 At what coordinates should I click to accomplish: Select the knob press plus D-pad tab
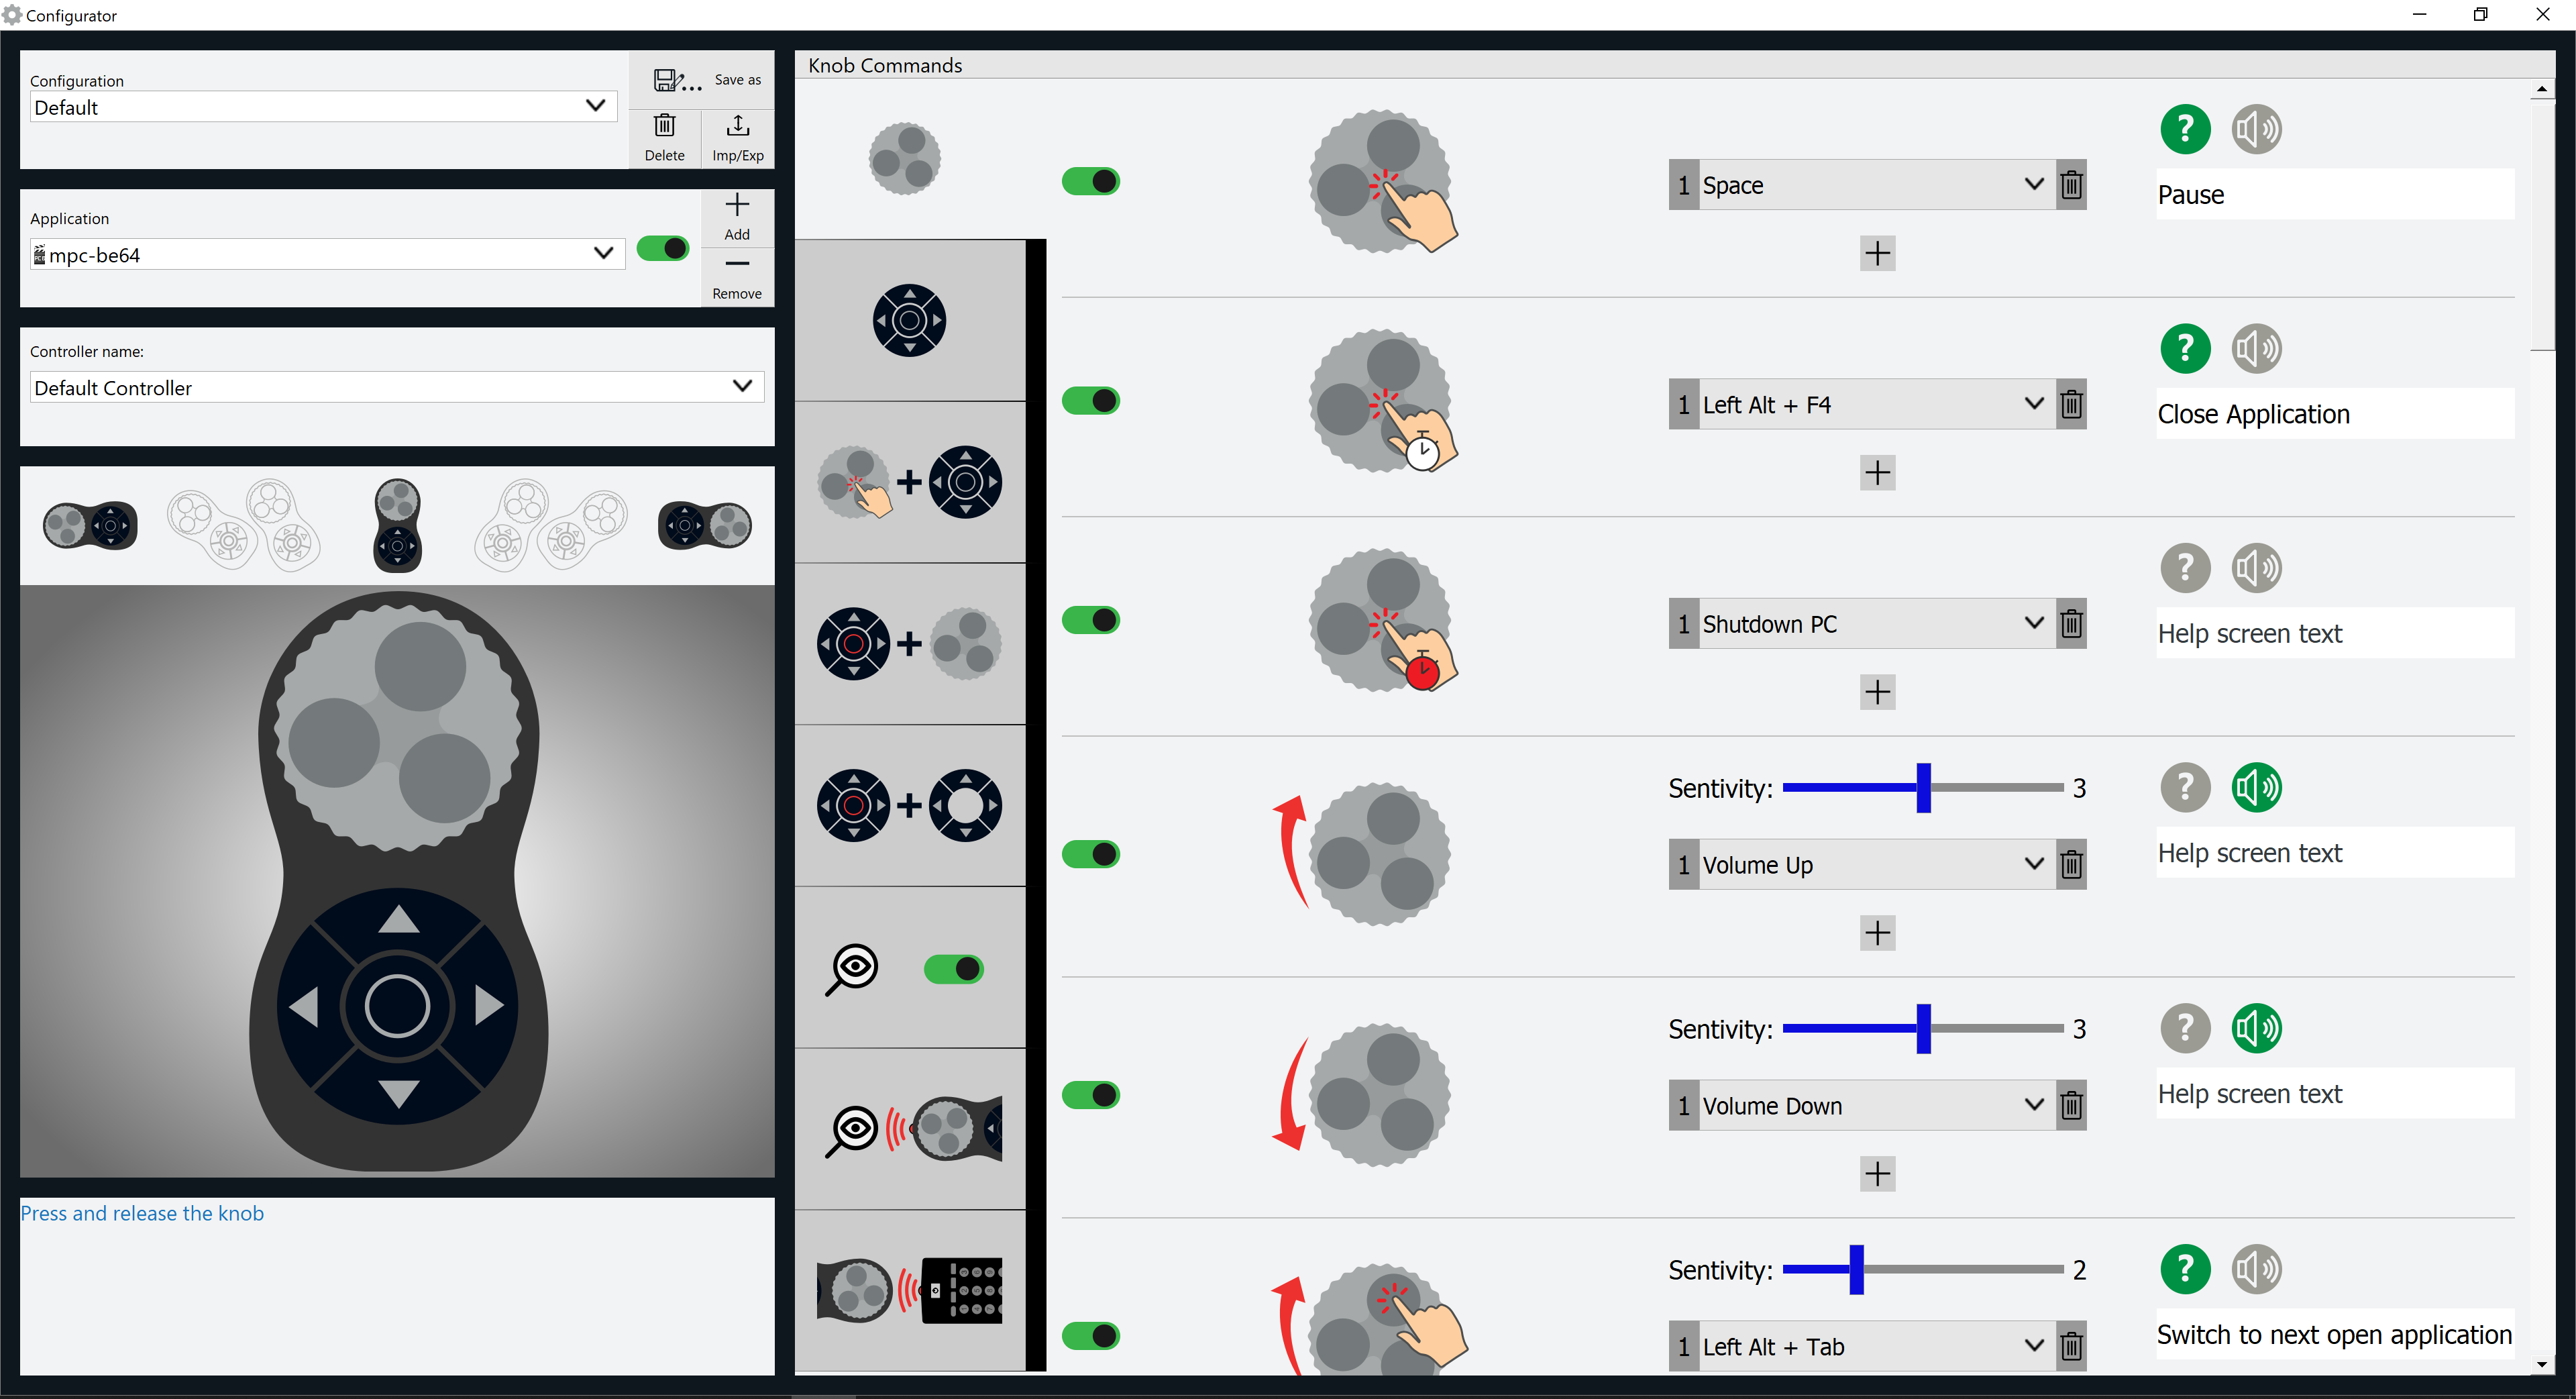coord(910,482)
